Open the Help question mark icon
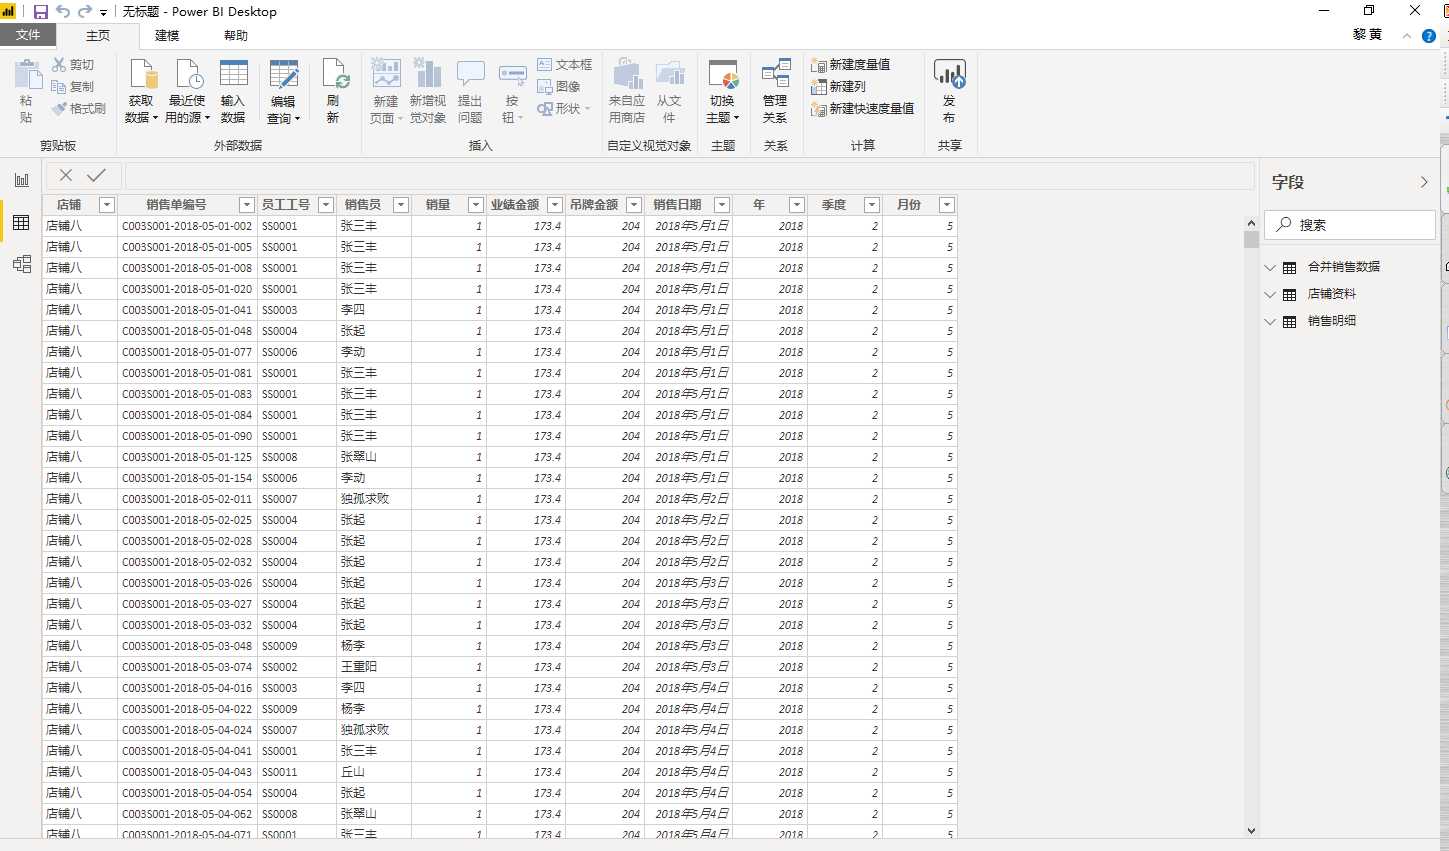1449x851 pixels. tap(1429, 36)
